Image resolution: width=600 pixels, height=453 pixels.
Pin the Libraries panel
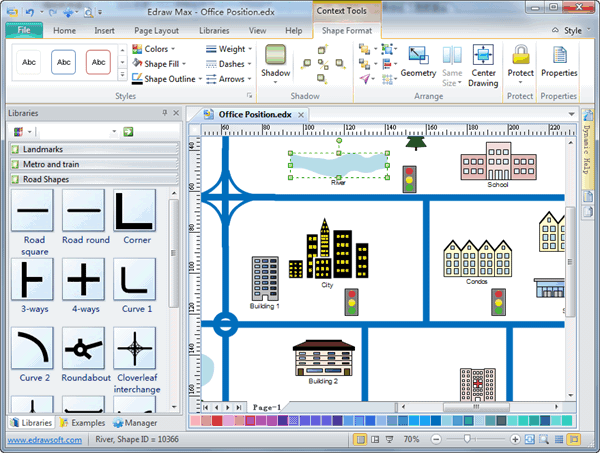[x=165, y=114]
